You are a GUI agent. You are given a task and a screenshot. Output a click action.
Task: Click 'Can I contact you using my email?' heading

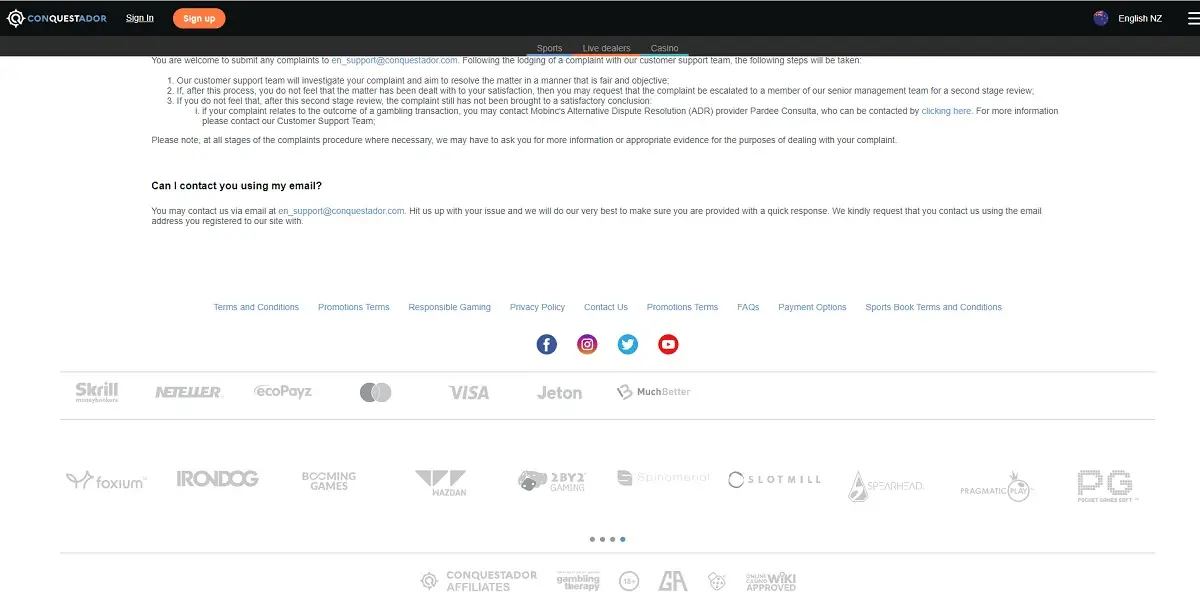pyautogui.click(x=237, y=186)
